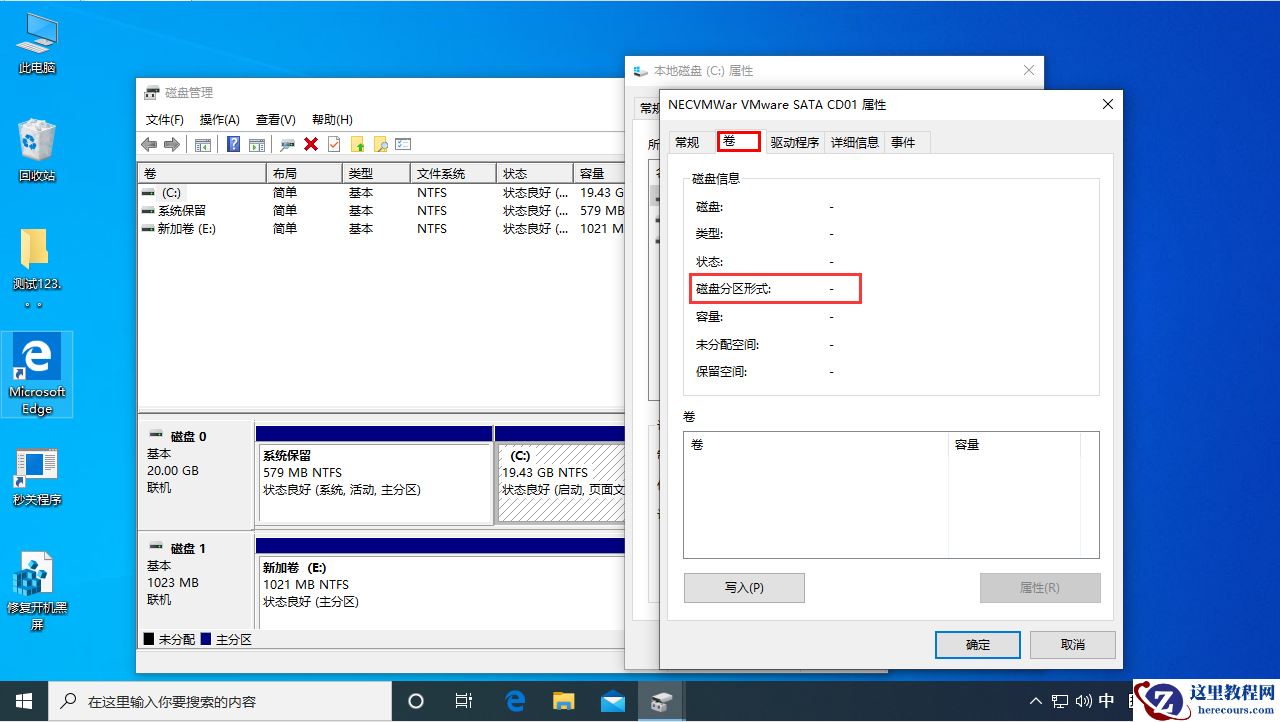Click the 取消 button in the properties dialog

(x=1071, y=644)
